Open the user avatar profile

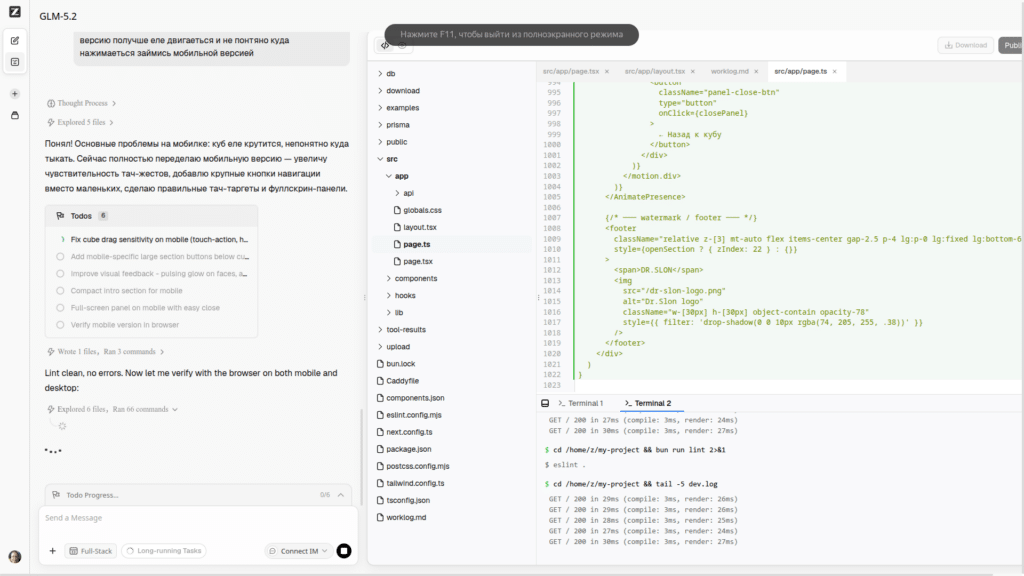(x=14, y=556)
